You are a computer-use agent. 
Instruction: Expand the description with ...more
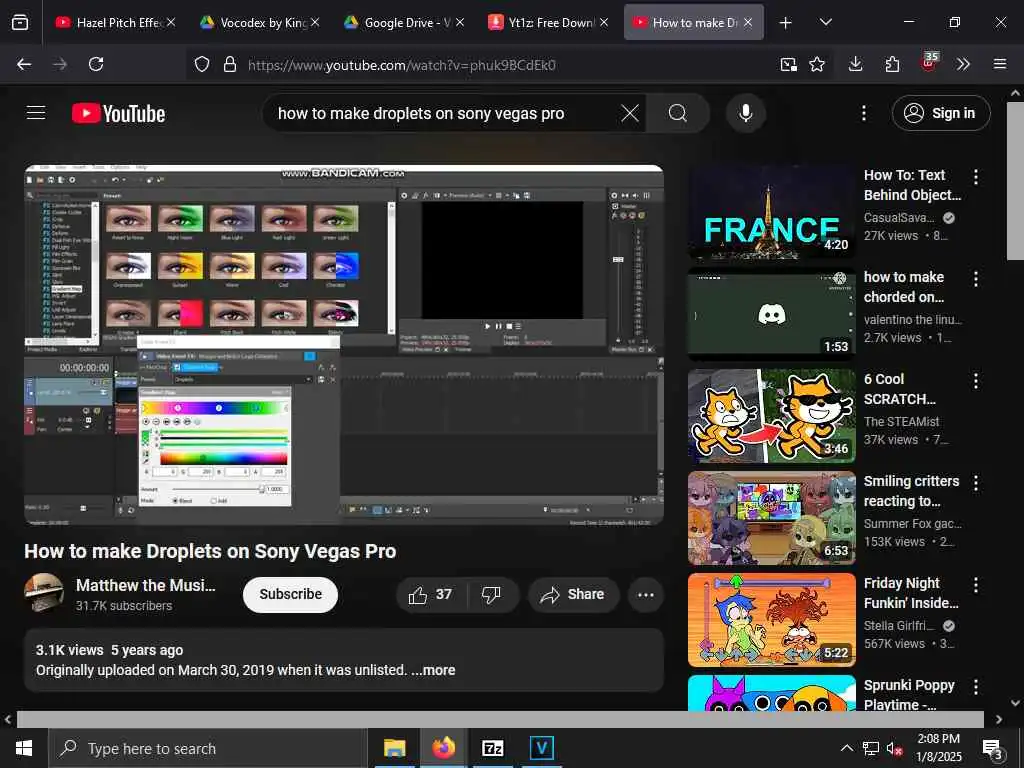(433, 670)
